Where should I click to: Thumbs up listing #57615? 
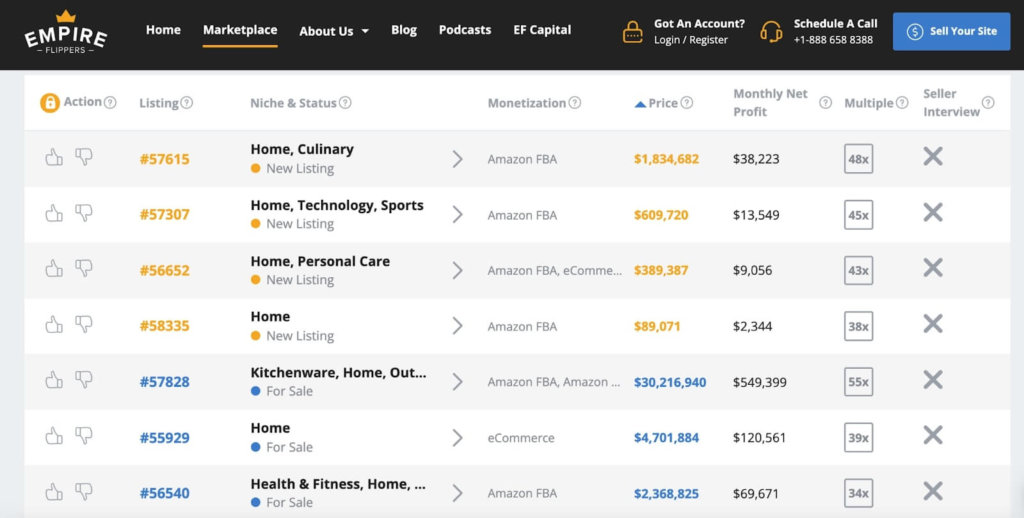[54, 157]
